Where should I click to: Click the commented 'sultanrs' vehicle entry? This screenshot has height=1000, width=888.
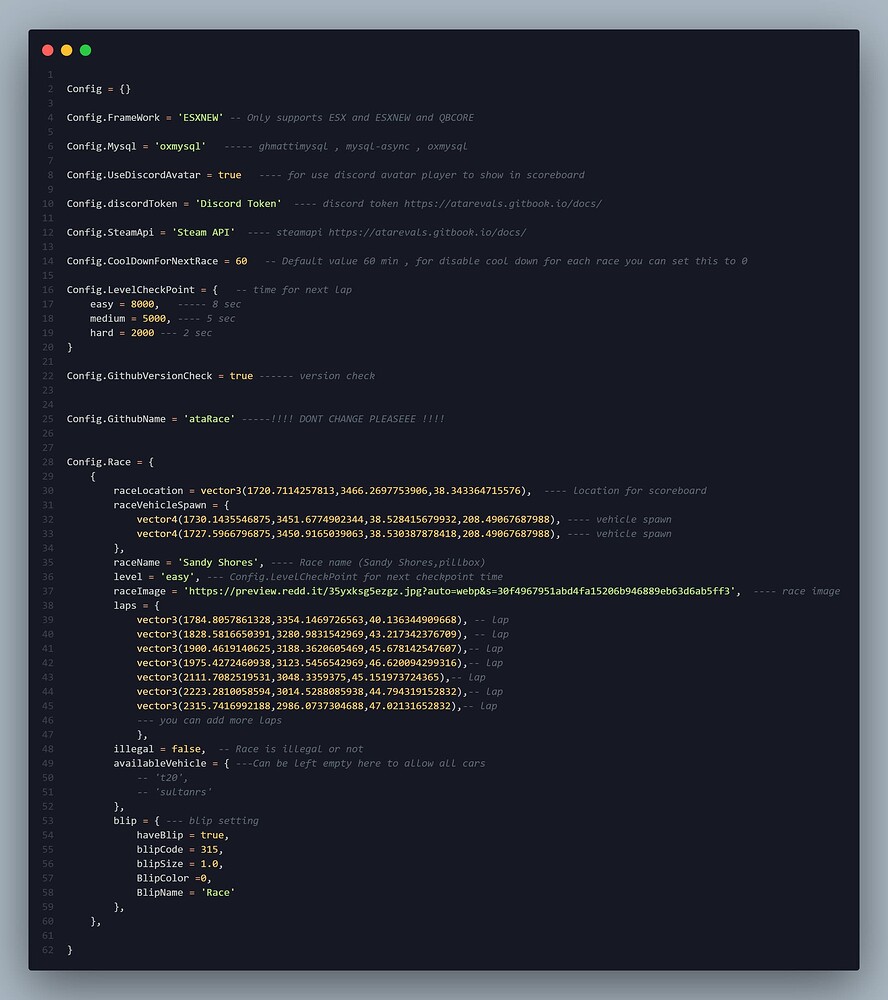[174, 792]
